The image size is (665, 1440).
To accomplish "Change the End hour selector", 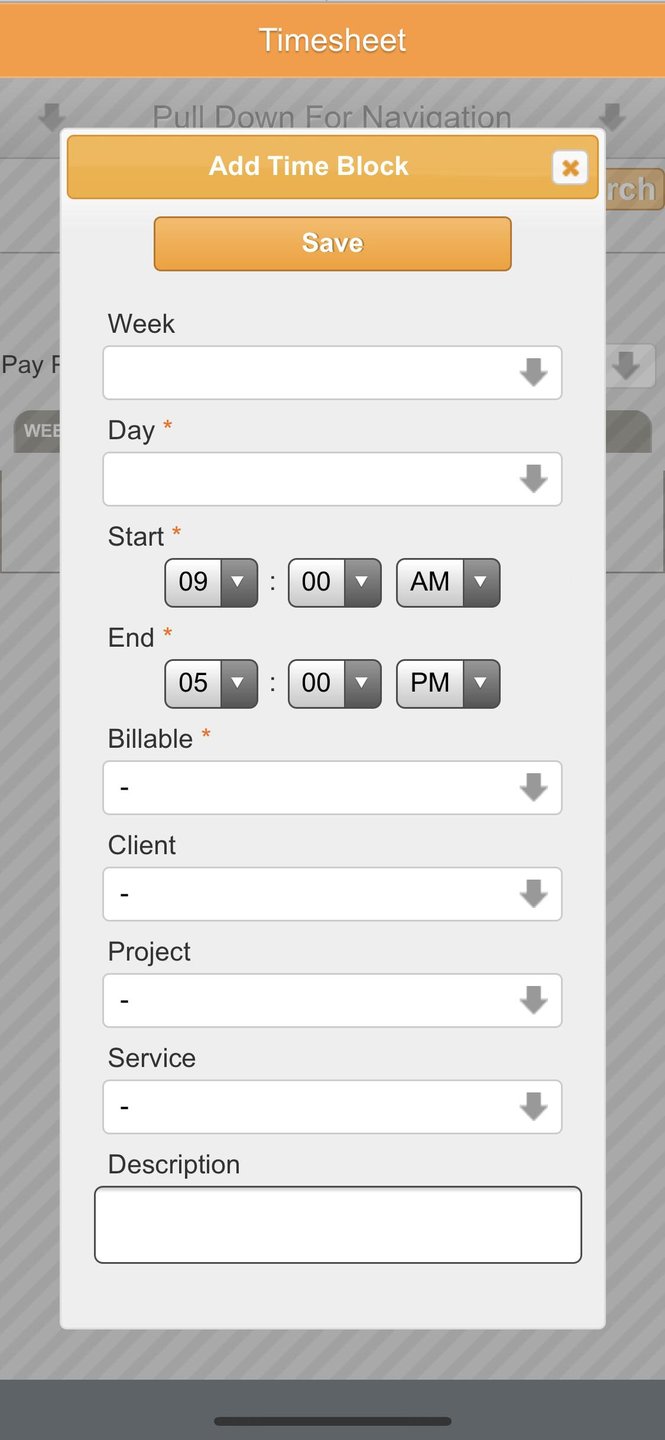I will click(x=211, y=683).
